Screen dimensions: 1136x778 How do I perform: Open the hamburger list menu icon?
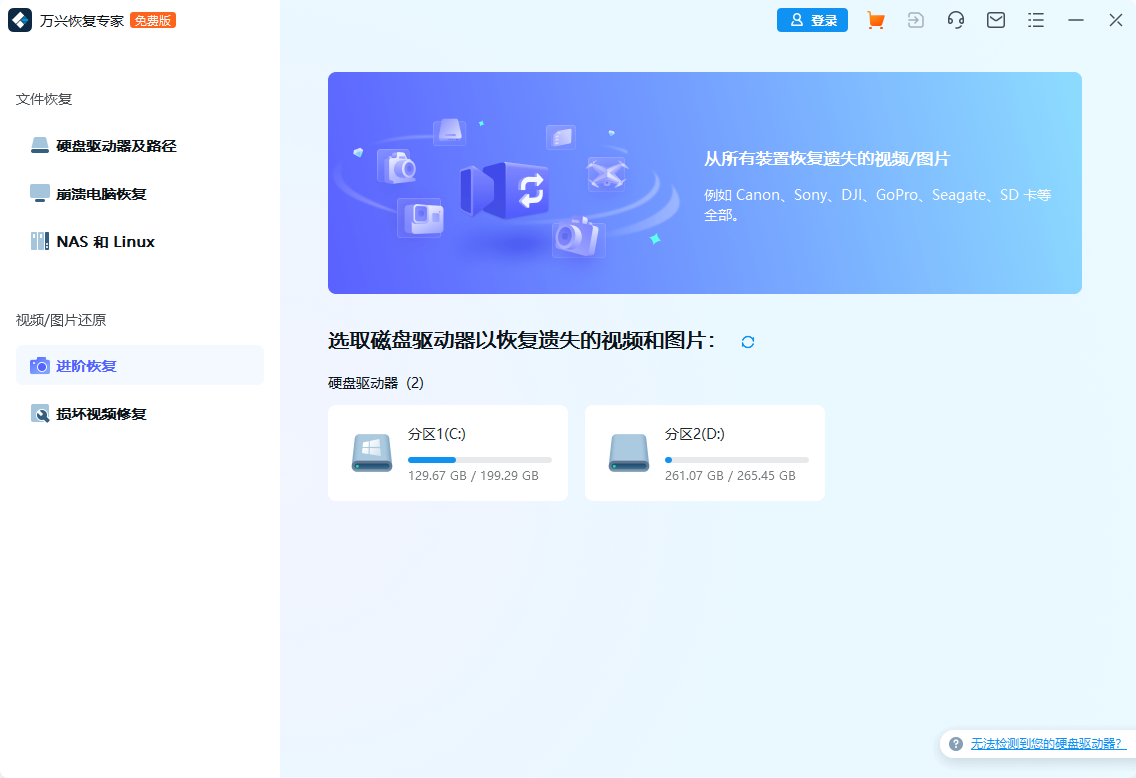point(1036,20)
